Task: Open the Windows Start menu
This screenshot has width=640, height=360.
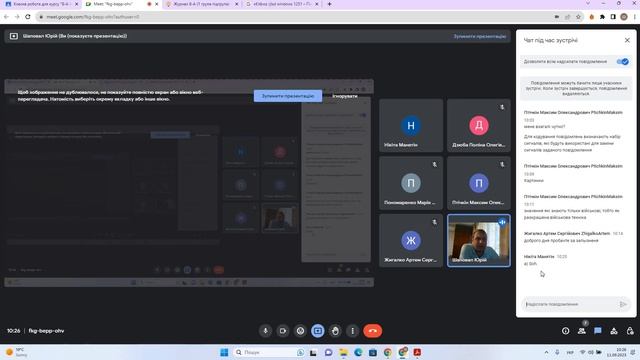Action: (224, 352)
